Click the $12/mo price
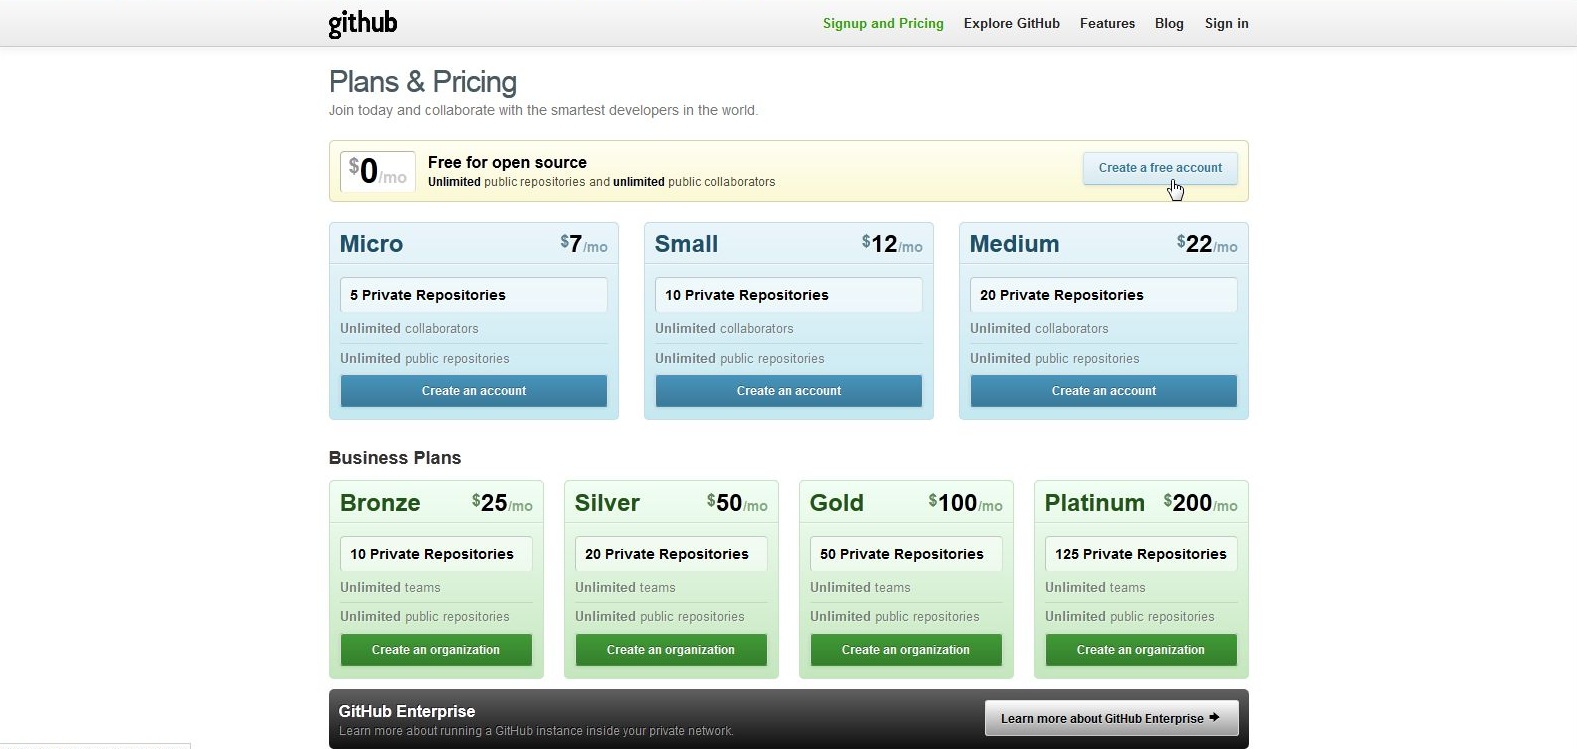 [x=892, y=244]
